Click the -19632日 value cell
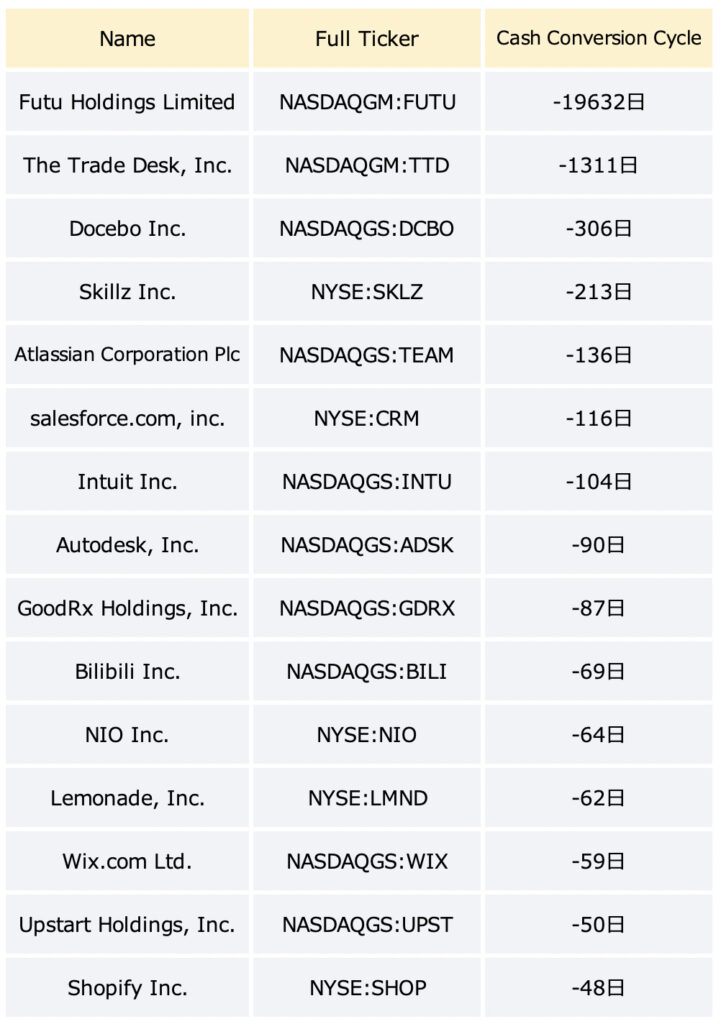 [598, 102]
